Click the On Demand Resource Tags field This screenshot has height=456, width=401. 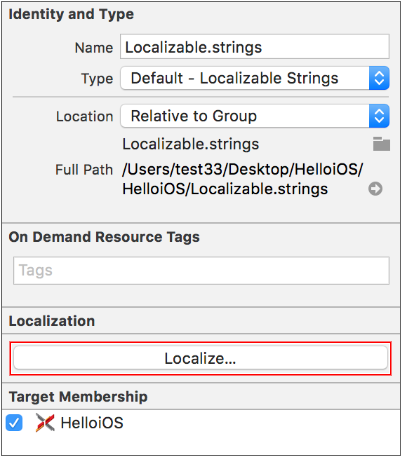[201, 270]
